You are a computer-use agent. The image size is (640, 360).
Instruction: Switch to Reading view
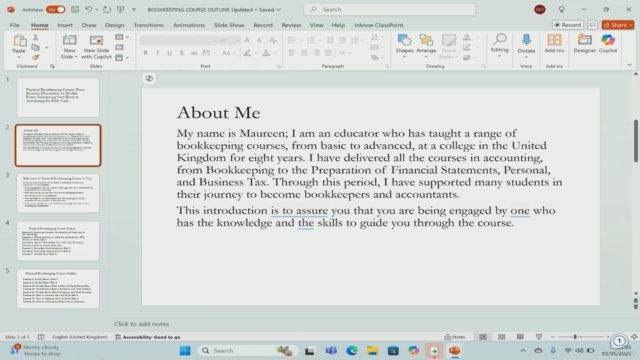coord(520,337)
